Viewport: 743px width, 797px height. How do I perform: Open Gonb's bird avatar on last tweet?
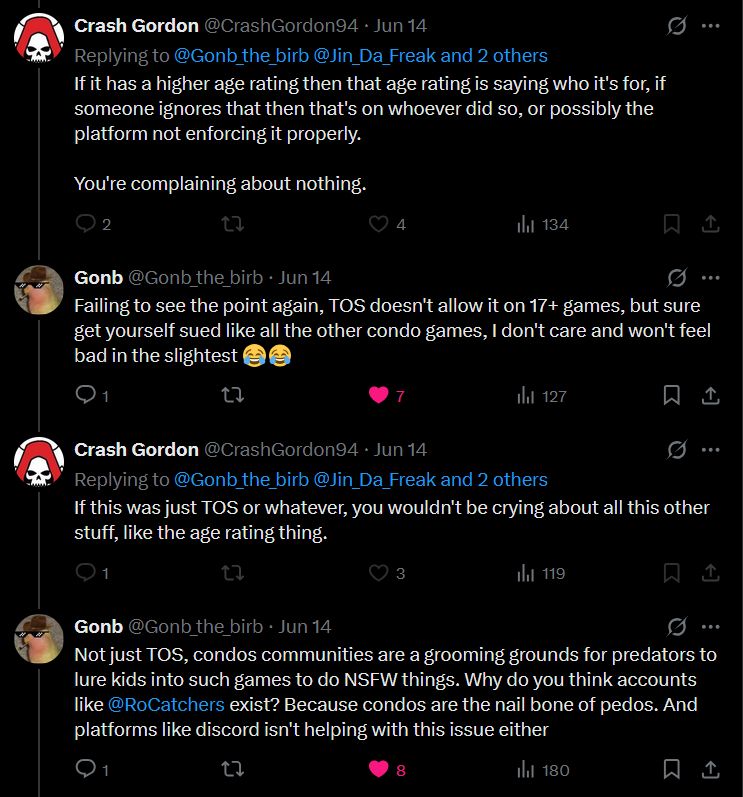pos(39,639)
